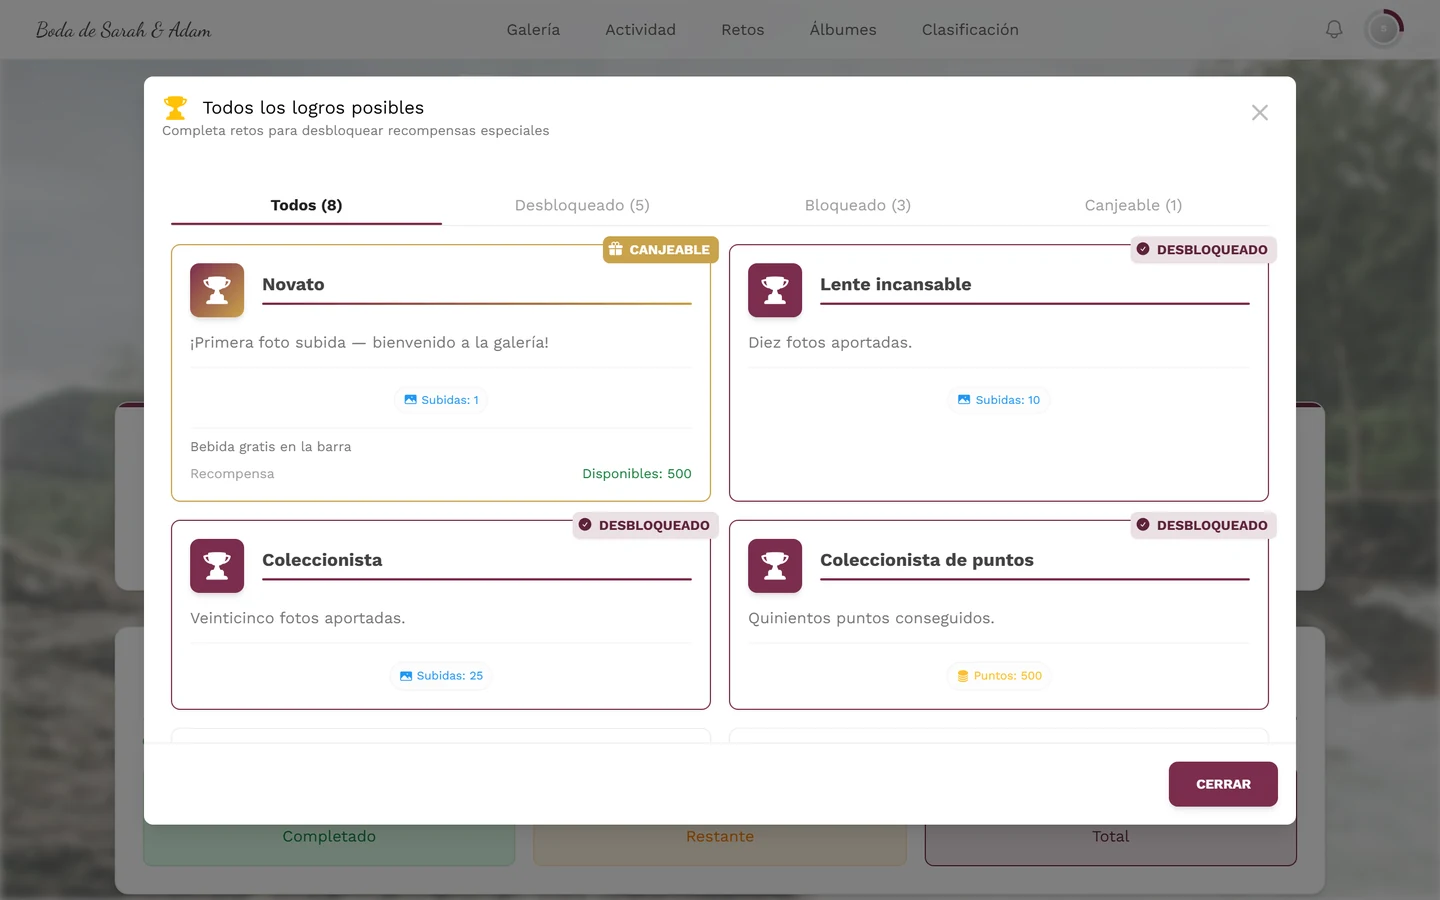Click the gift icon in Canjeable badge

616,249
